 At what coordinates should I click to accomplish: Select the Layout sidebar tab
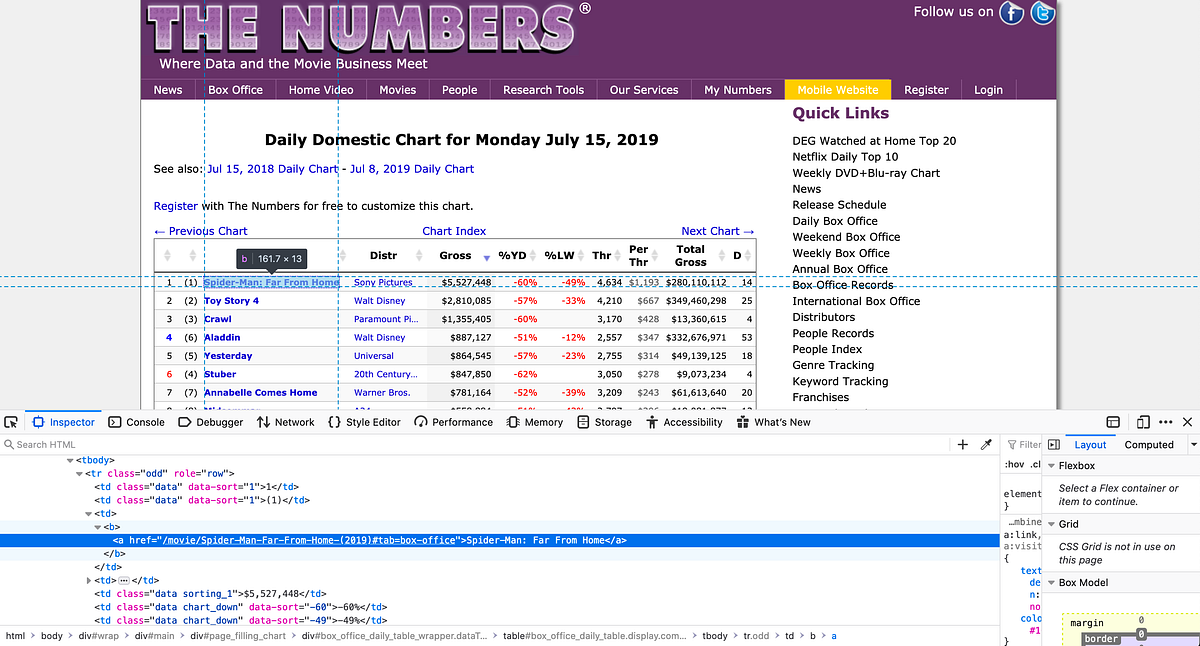point(1090,444)
